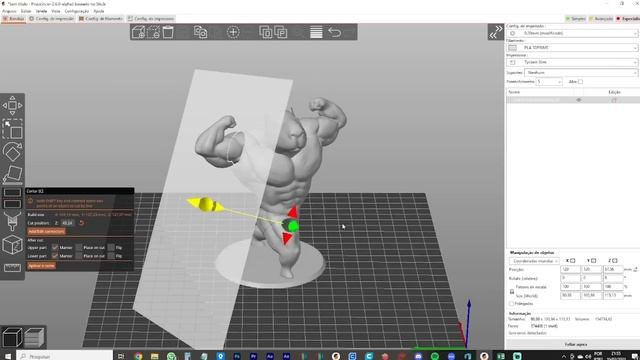The width and height of the screenshot is (640, 360).
Task: Select the Place on face tool
Action: click(12, 174)
